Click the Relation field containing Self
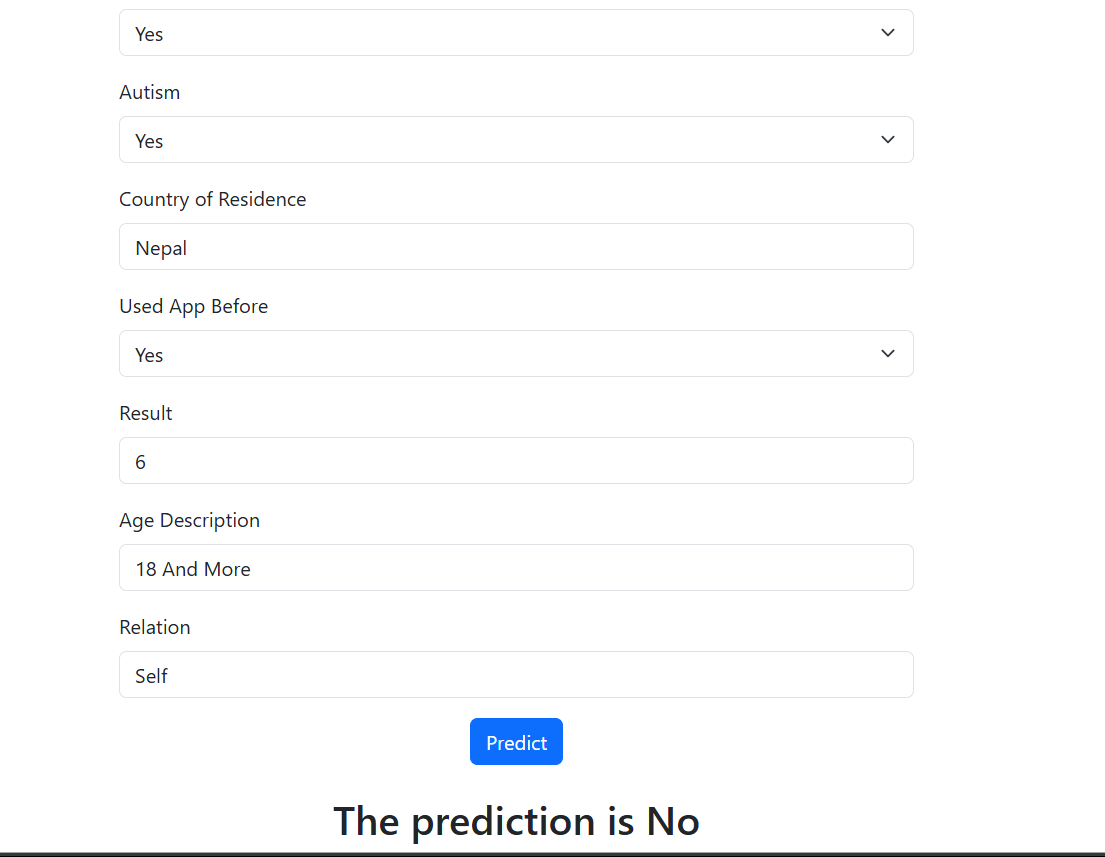This screenshot has height=857, width=1105. [516, 674]
